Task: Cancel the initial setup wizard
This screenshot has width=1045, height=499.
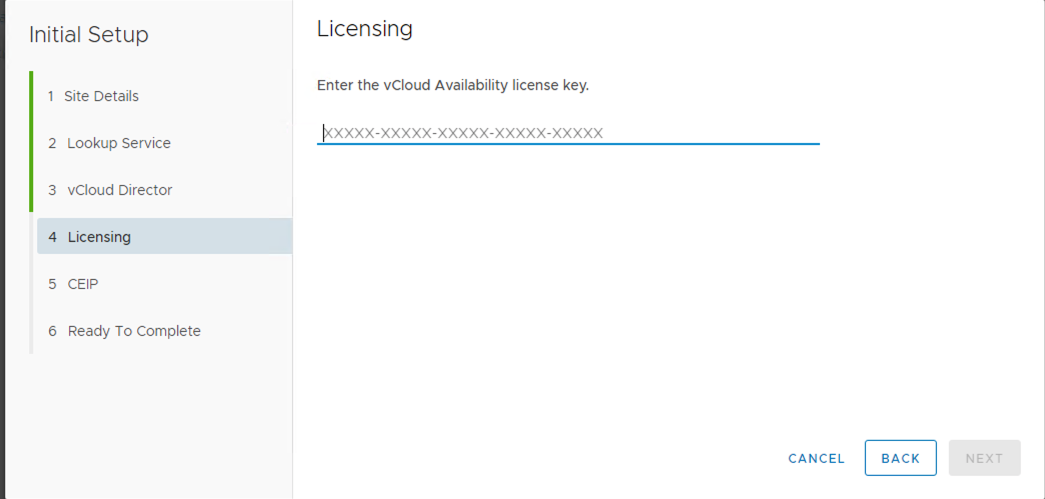Action: click(x=816, y=458)
